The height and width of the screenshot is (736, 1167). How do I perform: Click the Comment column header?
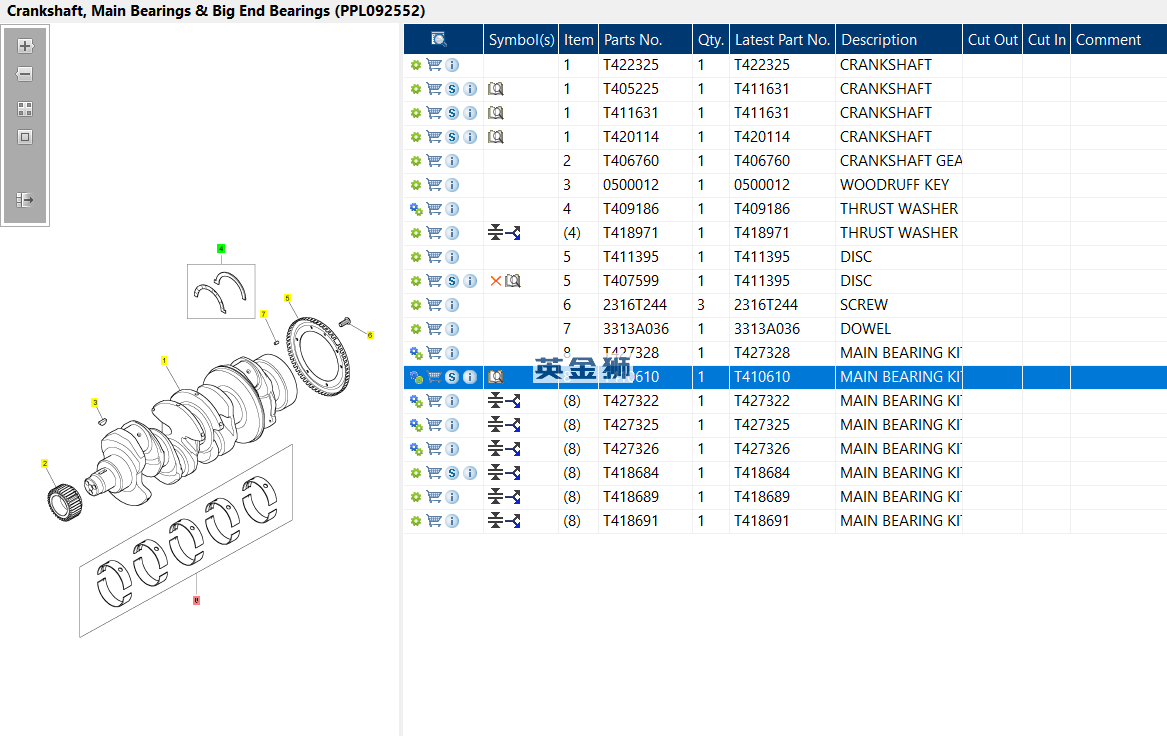(1119, 39)
